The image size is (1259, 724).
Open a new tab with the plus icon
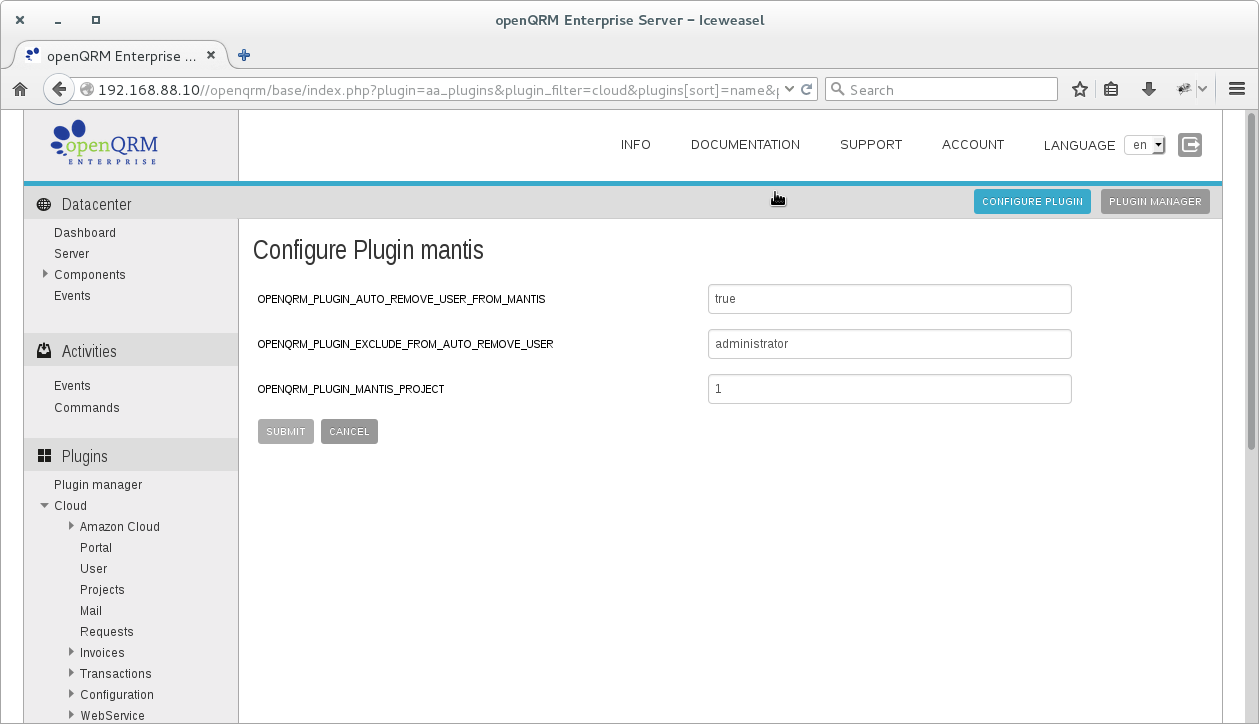coord(243,55)
